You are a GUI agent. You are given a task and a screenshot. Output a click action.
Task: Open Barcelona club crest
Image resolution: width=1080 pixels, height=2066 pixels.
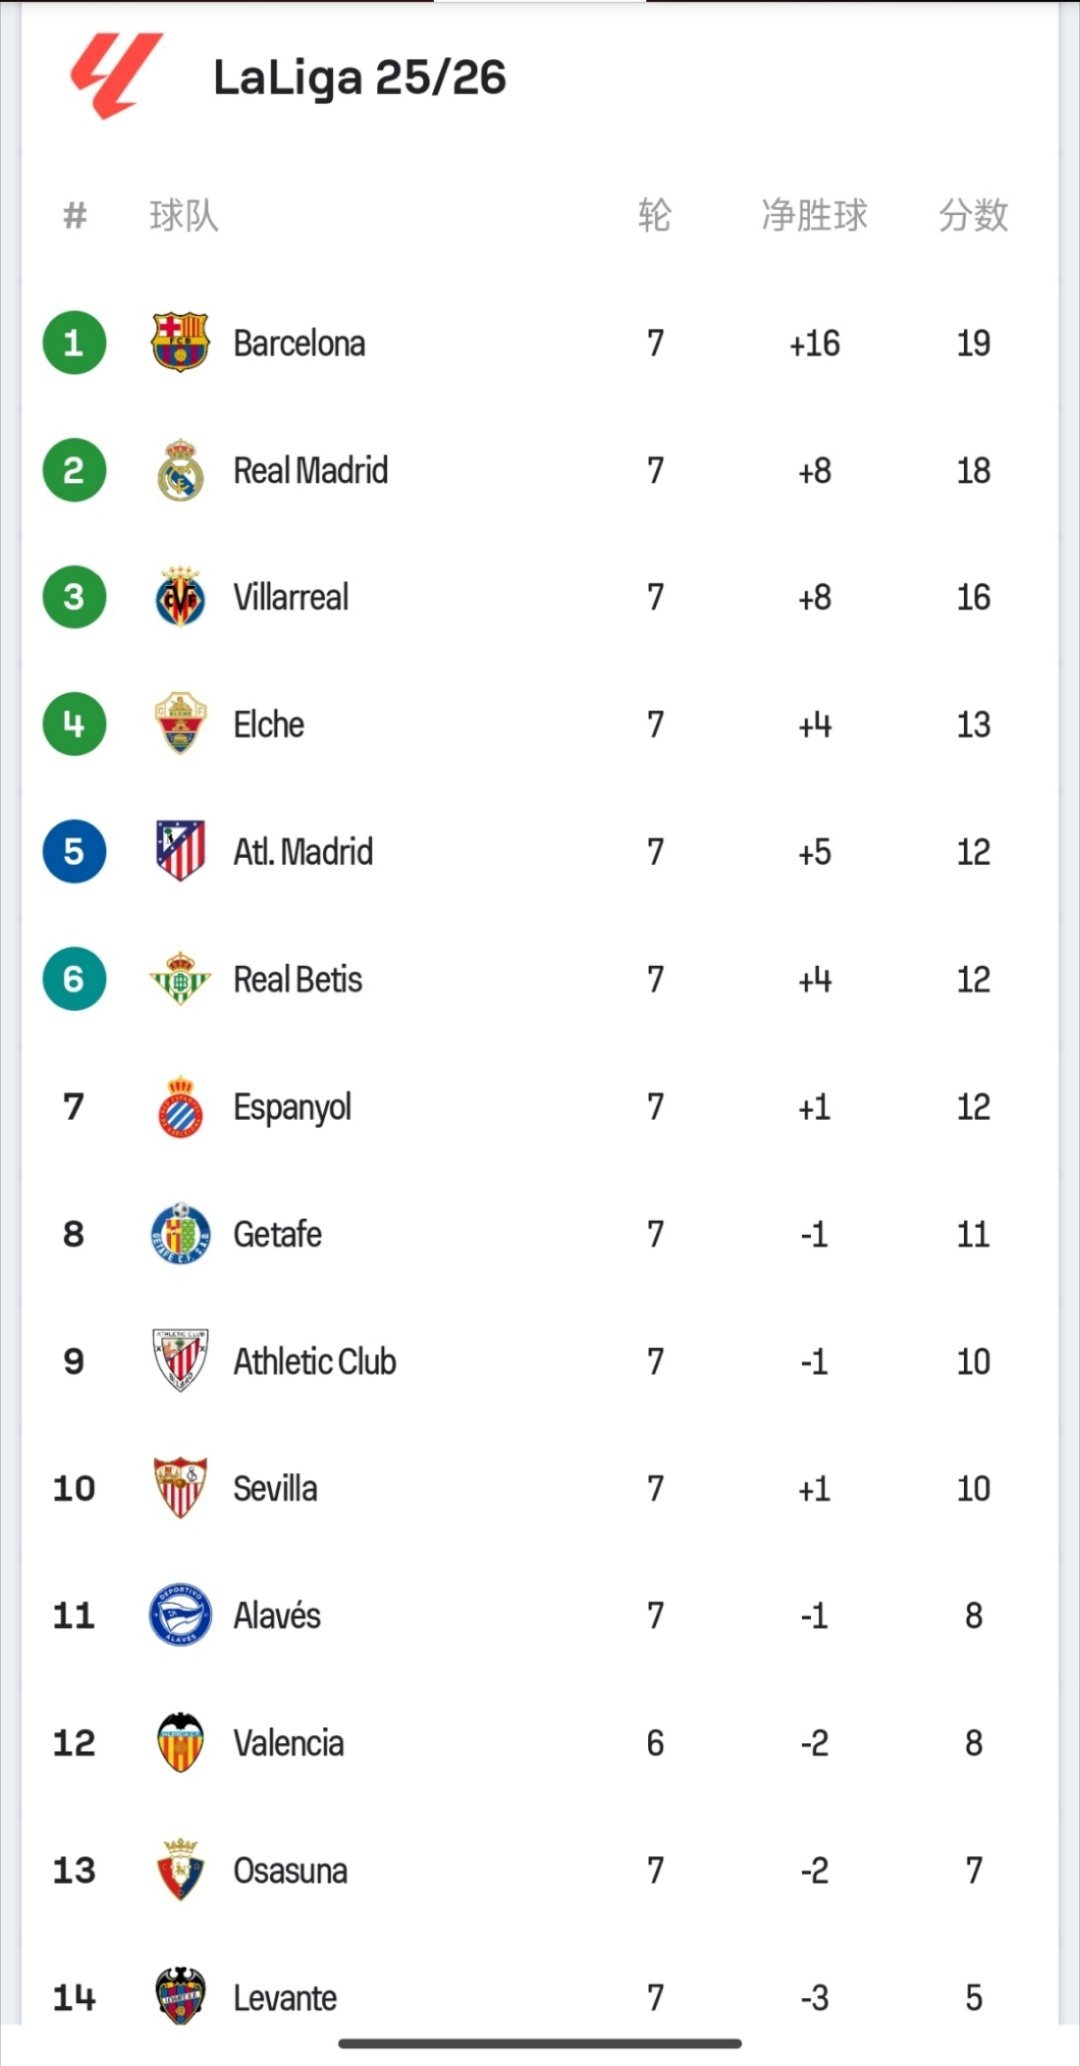[180, 342]
